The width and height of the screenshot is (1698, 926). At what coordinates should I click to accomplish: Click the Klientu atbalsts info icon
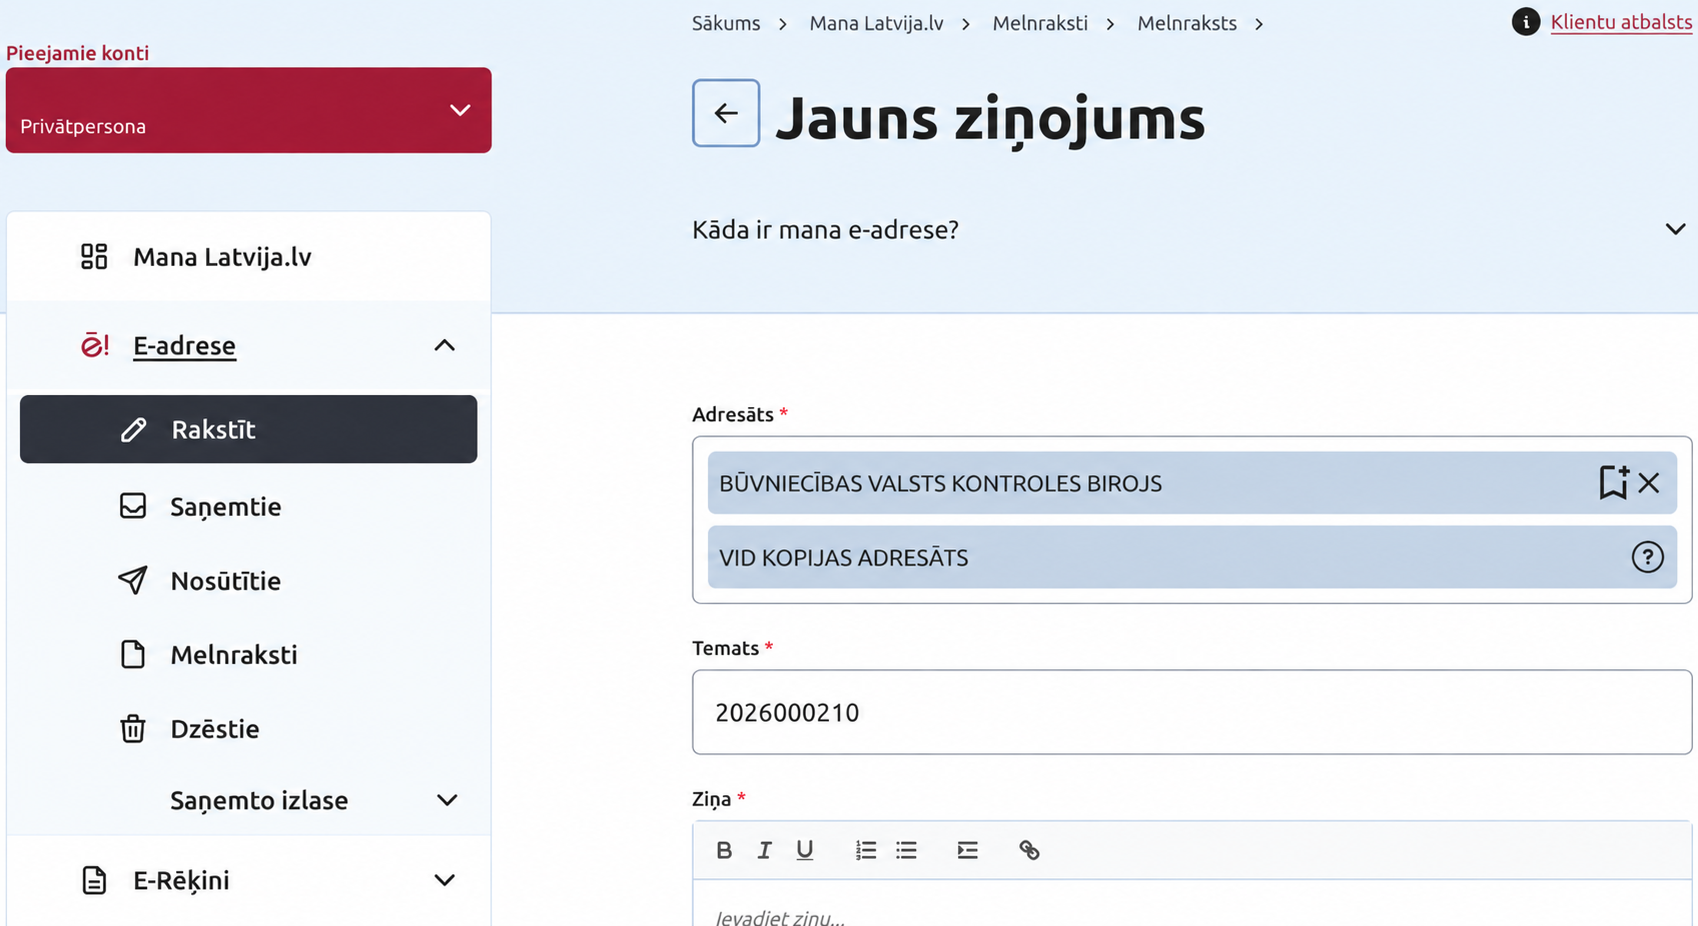[1526, 22]
